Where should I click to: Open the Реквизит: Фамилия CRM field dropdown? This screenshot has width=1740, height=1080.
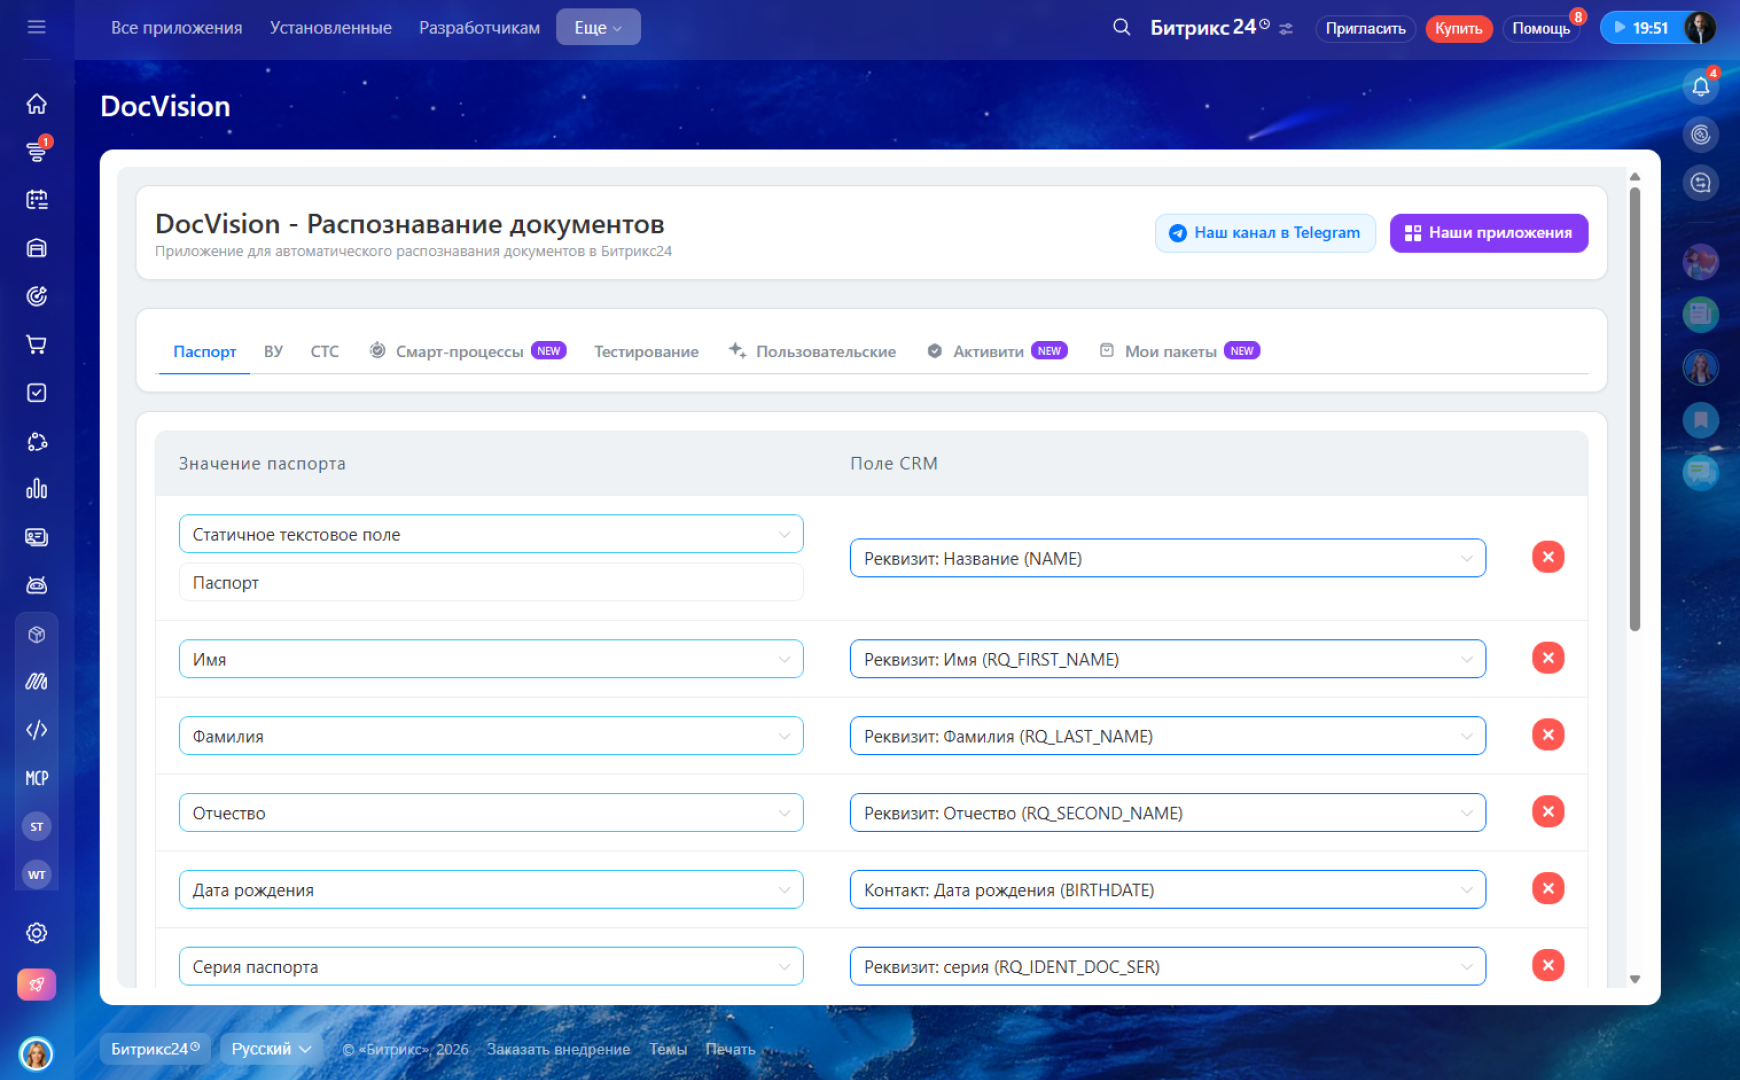[x=1167, y=736]
